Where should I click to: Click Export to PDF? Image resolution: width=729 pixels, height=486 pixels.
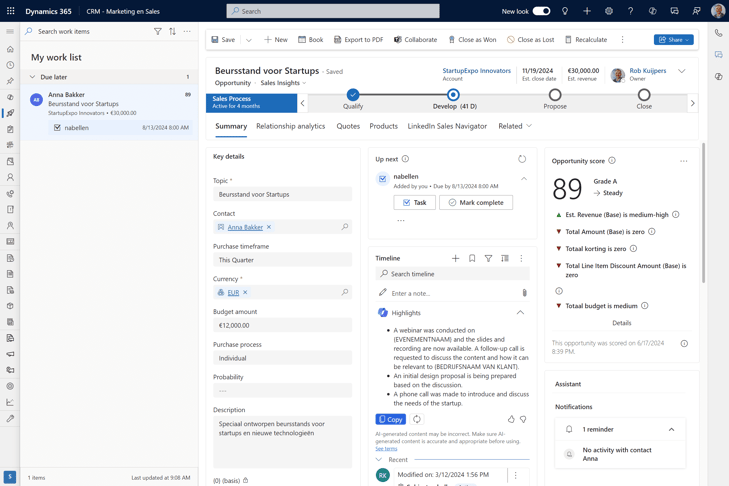point(358,40)
